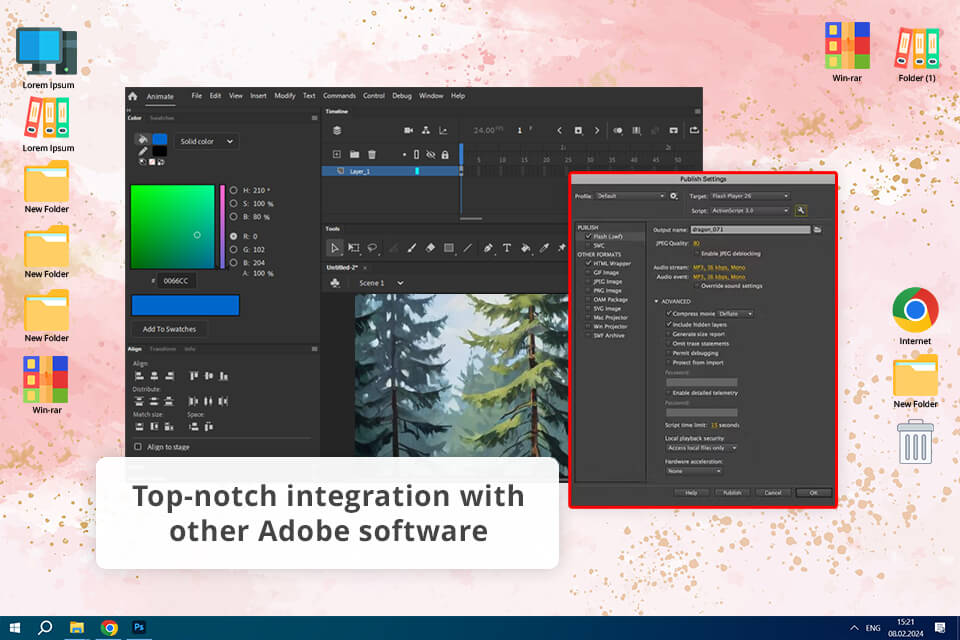Open the Window menu
This screenshot has width=960, height=640.
coord(431,96)
